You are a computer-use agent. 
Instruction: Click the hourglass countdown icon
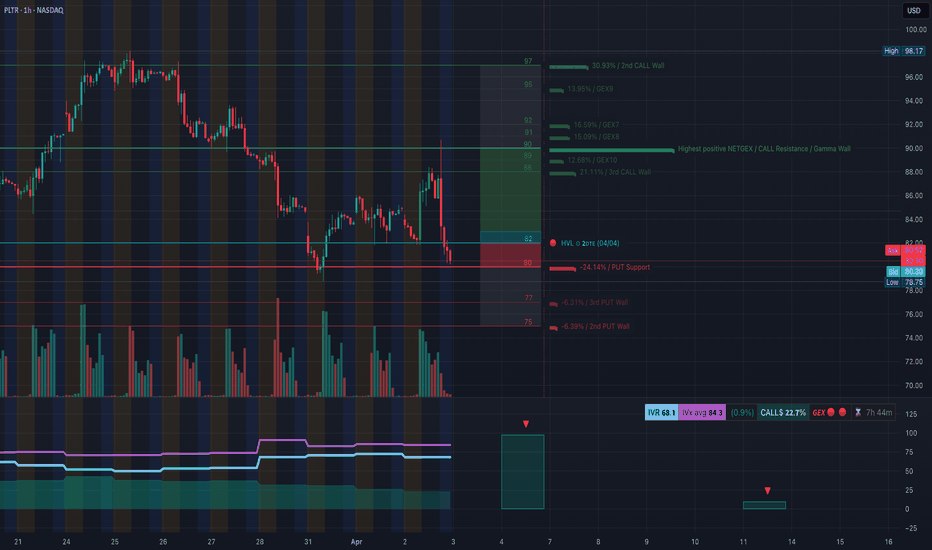tap(858, 412)
